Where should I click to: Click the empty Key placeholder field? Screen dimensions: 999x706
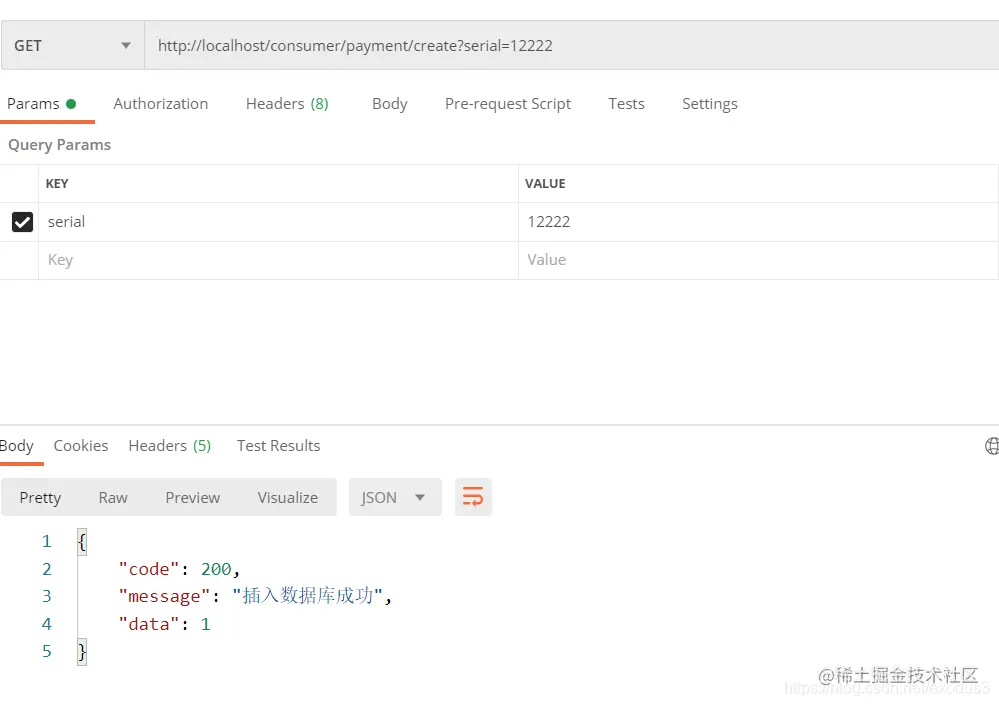pyautogui.click(x=278, y=260)
